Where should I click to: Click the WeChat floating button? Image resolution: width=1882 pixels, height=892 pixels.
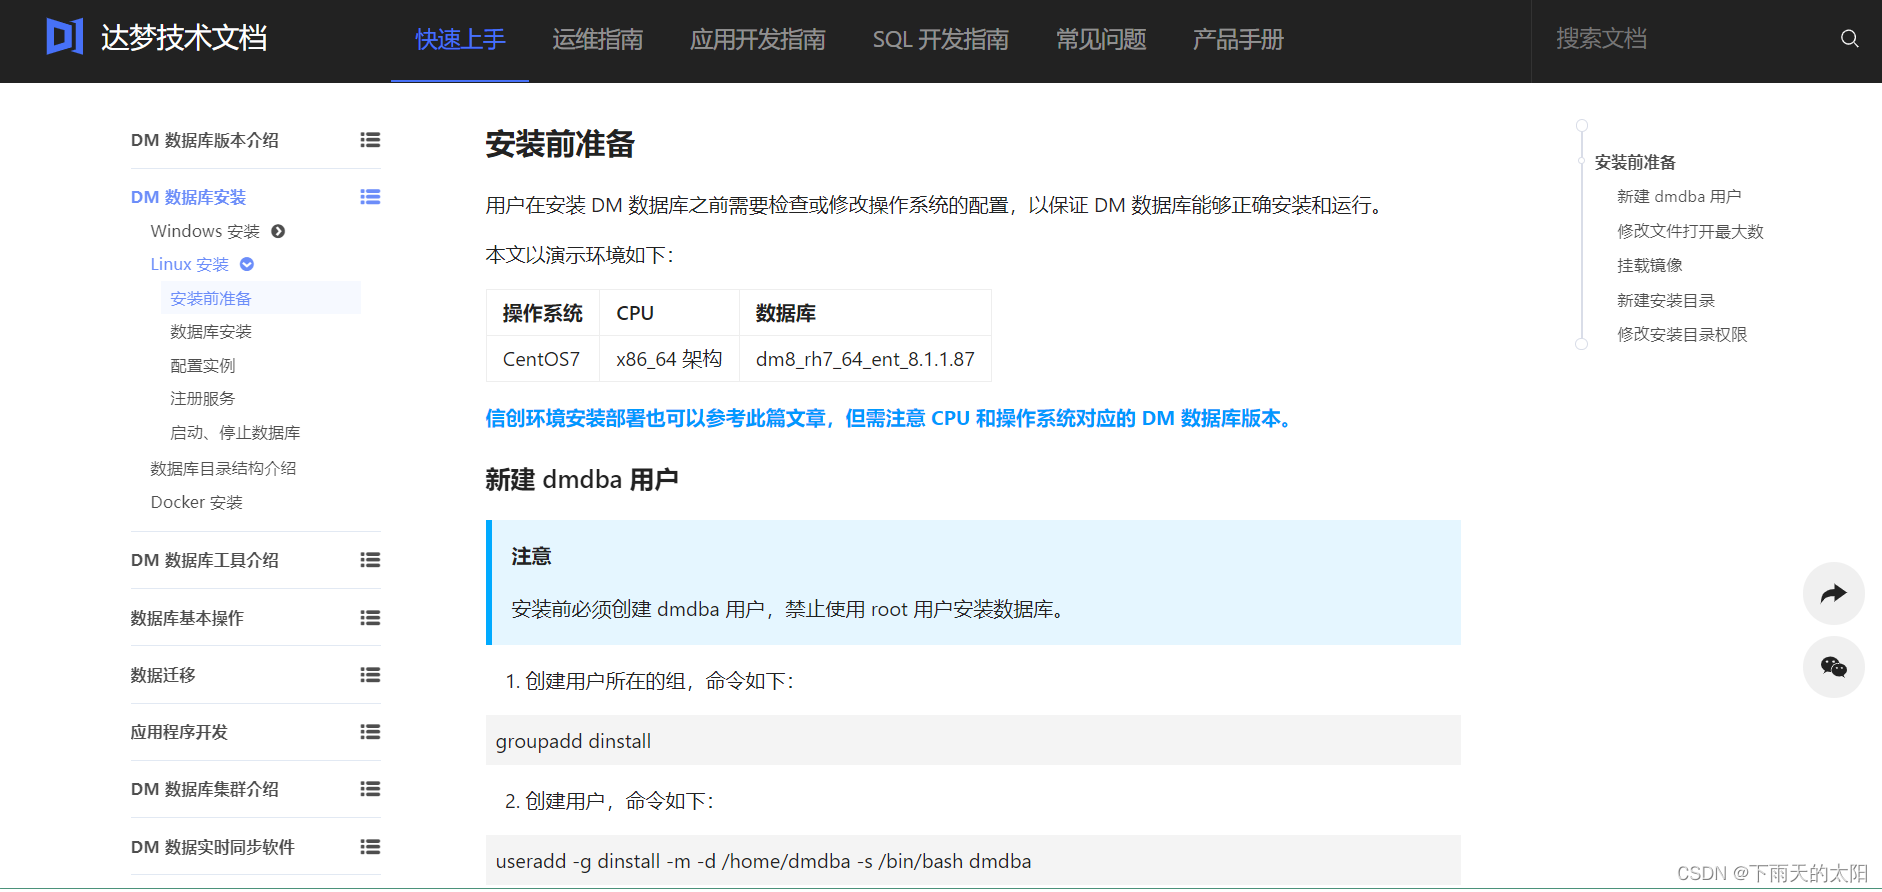click(1833, 667)
